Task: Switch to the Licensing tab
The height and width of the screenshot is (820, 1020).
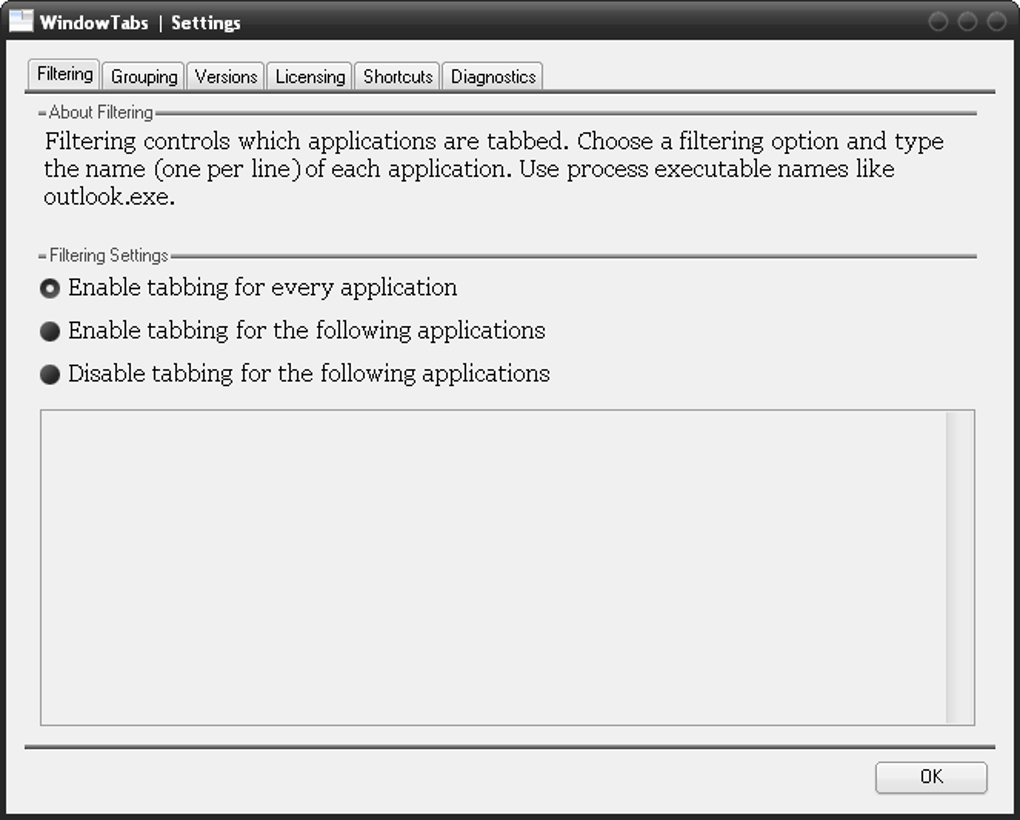Action: [x=309, y=76]
